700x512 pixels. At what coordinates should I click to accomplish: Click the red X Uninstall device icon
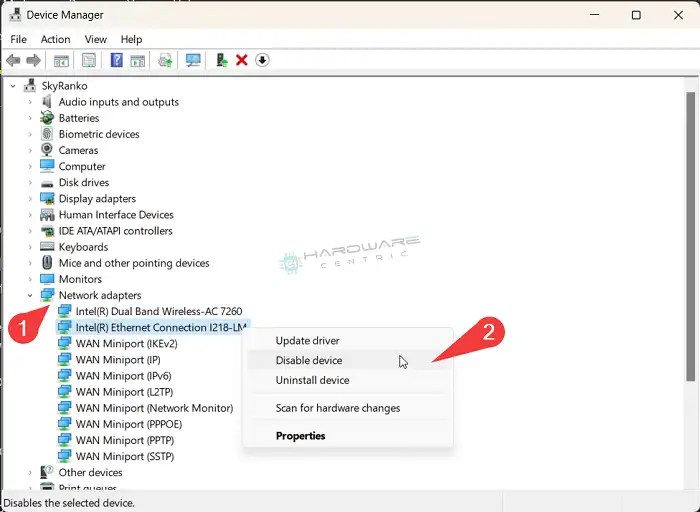tap(242, 60)
